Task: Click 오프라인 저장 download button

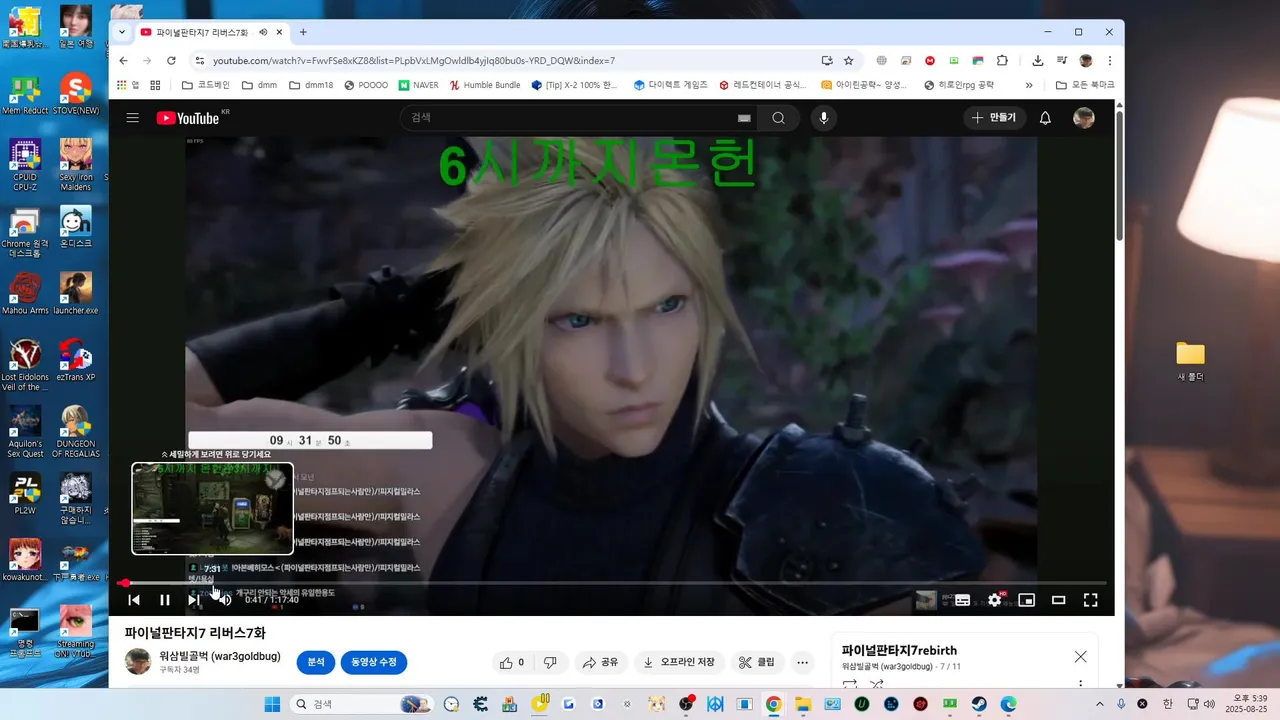Action: point(679,662)
